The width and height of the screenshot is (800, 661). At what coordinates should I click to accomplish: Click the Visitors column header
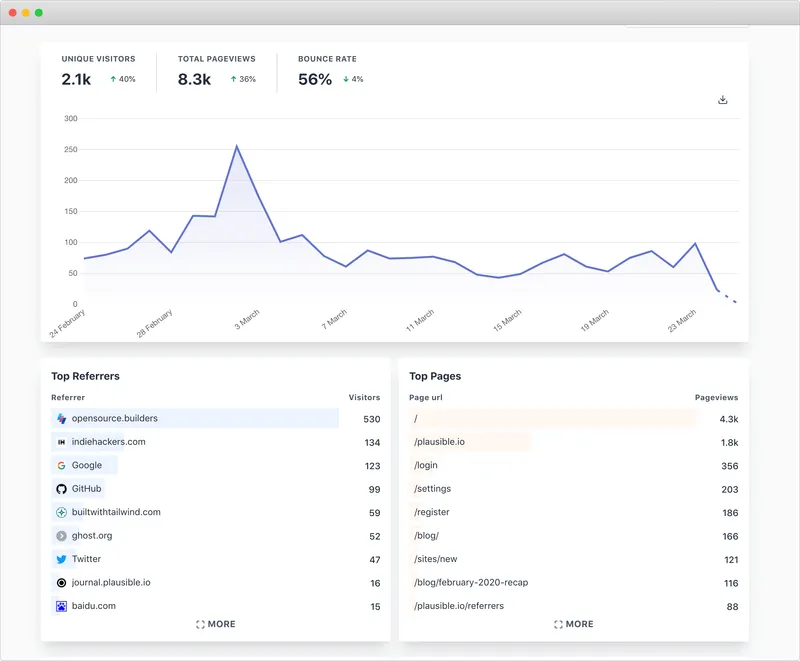click(x=364, y=397)
